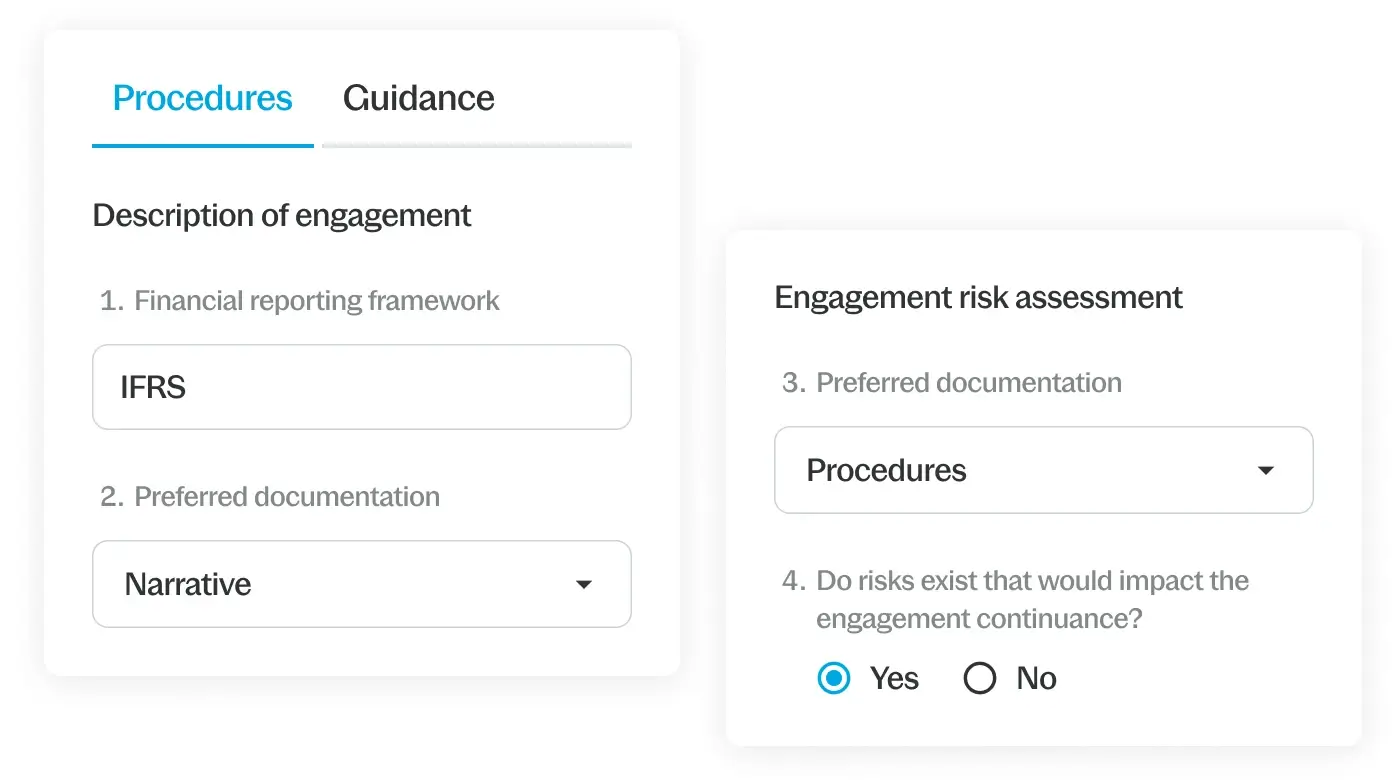The height and width of the screenshot is (784, 1392).
Task: Click the arrow icon in the Narrative dropdown
Action: tap(584, 585)
